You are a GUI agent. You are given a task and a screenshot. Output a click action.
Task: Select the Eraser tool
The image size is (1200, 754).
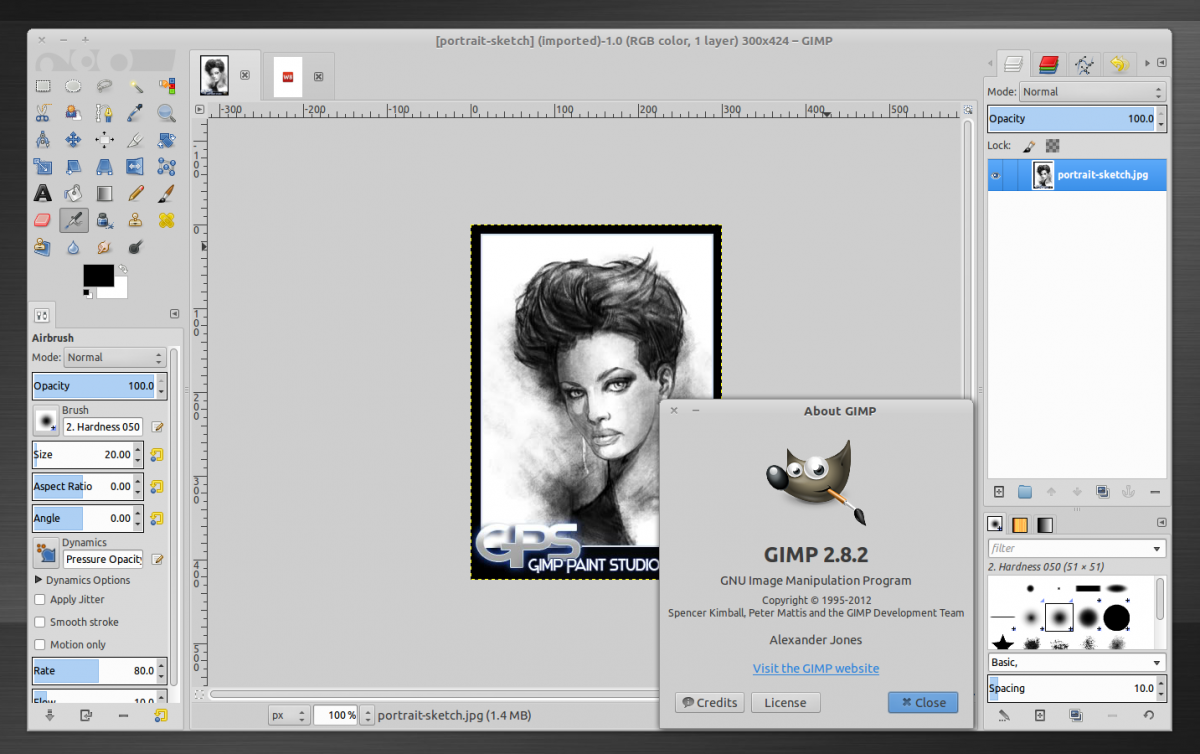click(43, 219)
